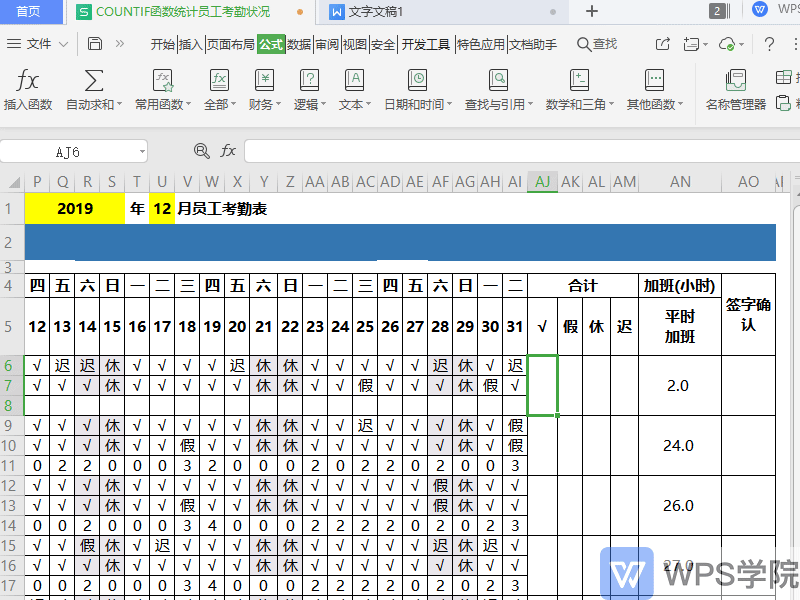Screen dimensions: 800x600
Task: Select the selected cell AJ6 under √ column
Action: point(543,385)
